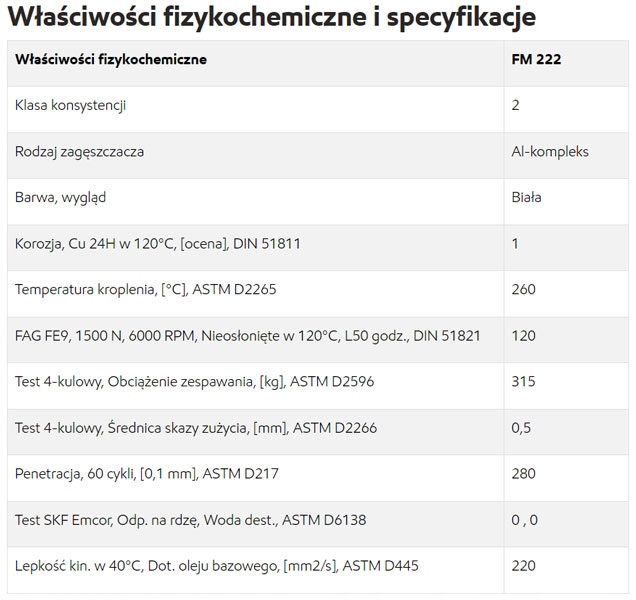Click the Właściwości fizykochemiczne column header
636x600 pixels.
111,59
